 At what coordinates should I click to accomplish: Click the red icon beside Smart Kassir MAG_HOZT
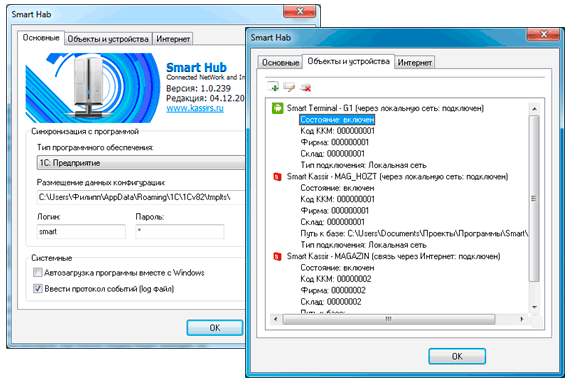(x=277, y=177)
